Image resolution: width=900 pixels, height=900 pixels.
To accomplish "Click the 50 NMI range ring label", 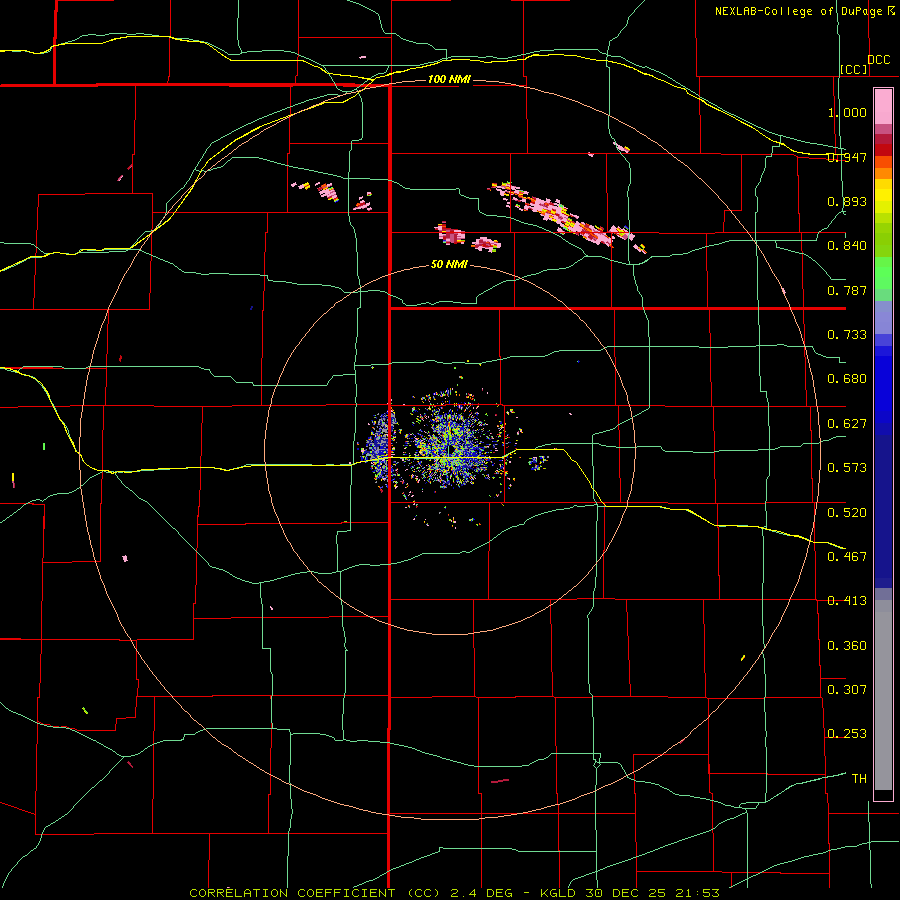I will (449, 265).
